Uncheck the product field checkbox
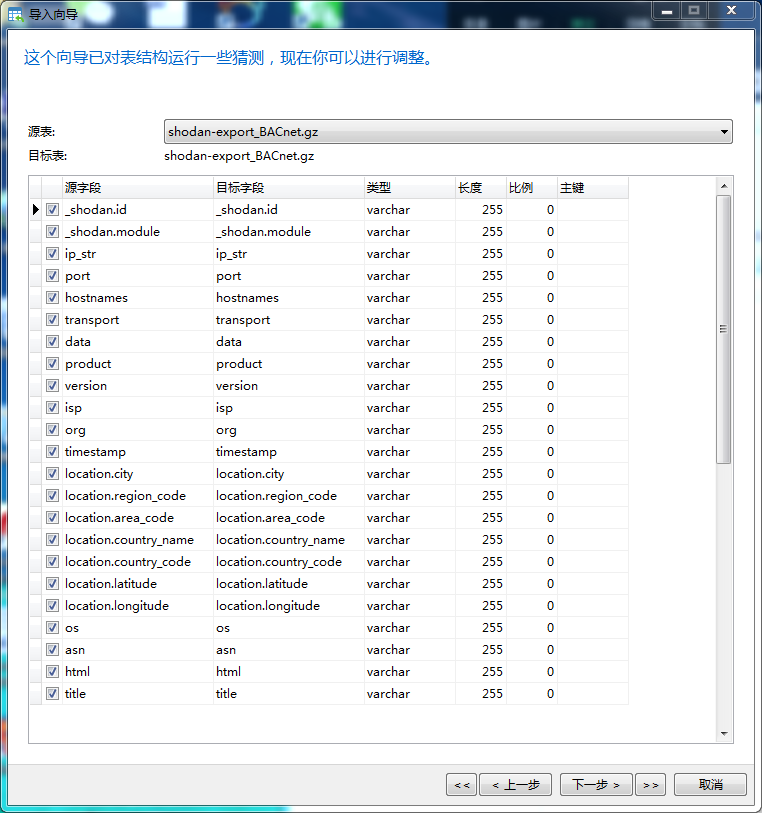The height and width of the screenshot is (813, 762). 52,363
